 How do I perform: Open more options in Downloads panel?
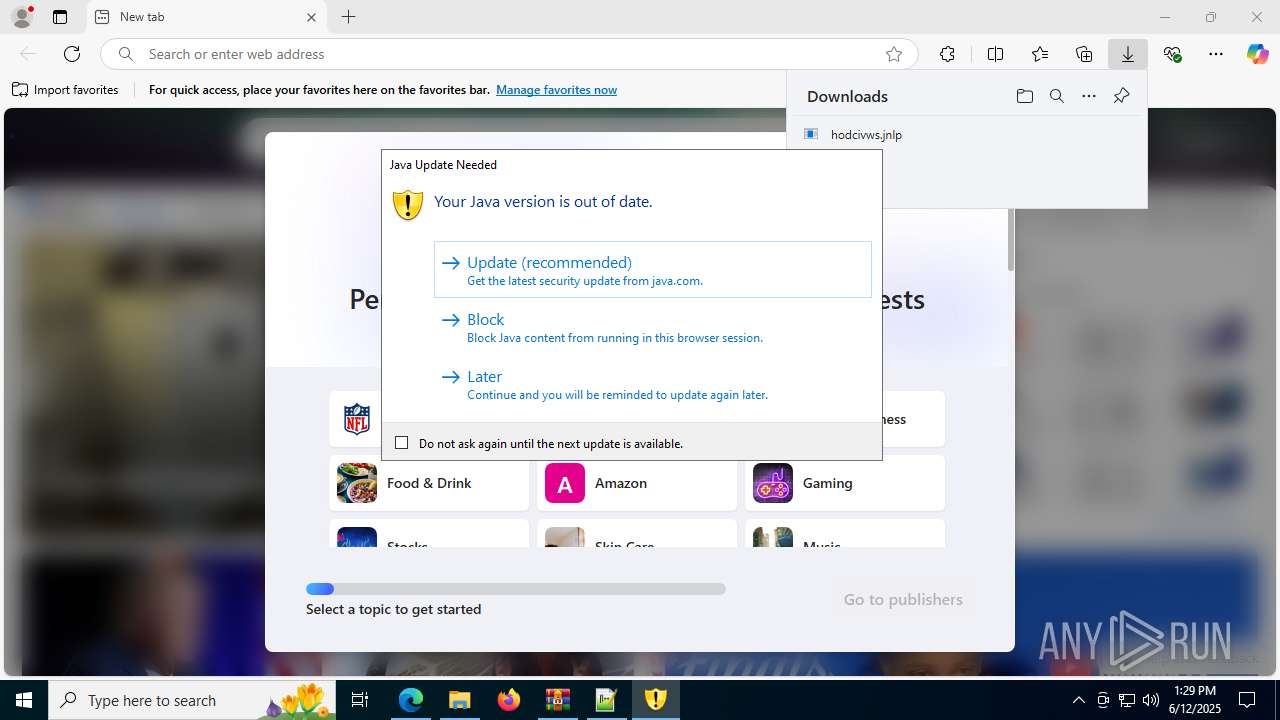point(1089,96)
